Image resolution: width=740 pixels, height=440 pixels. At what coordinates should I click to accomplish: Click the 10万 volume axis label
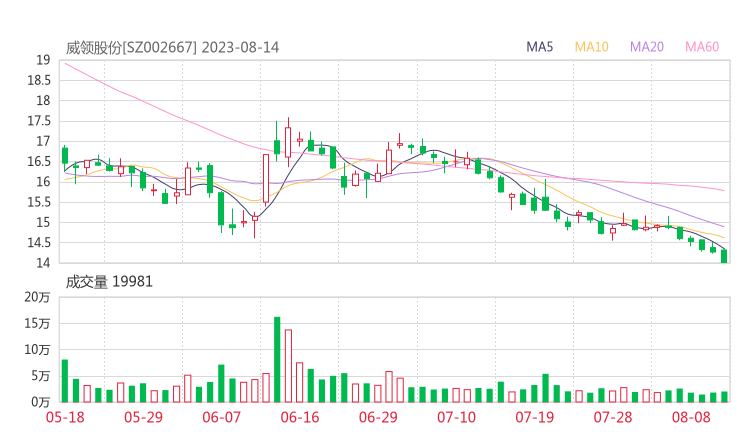[x=37, y=350]
